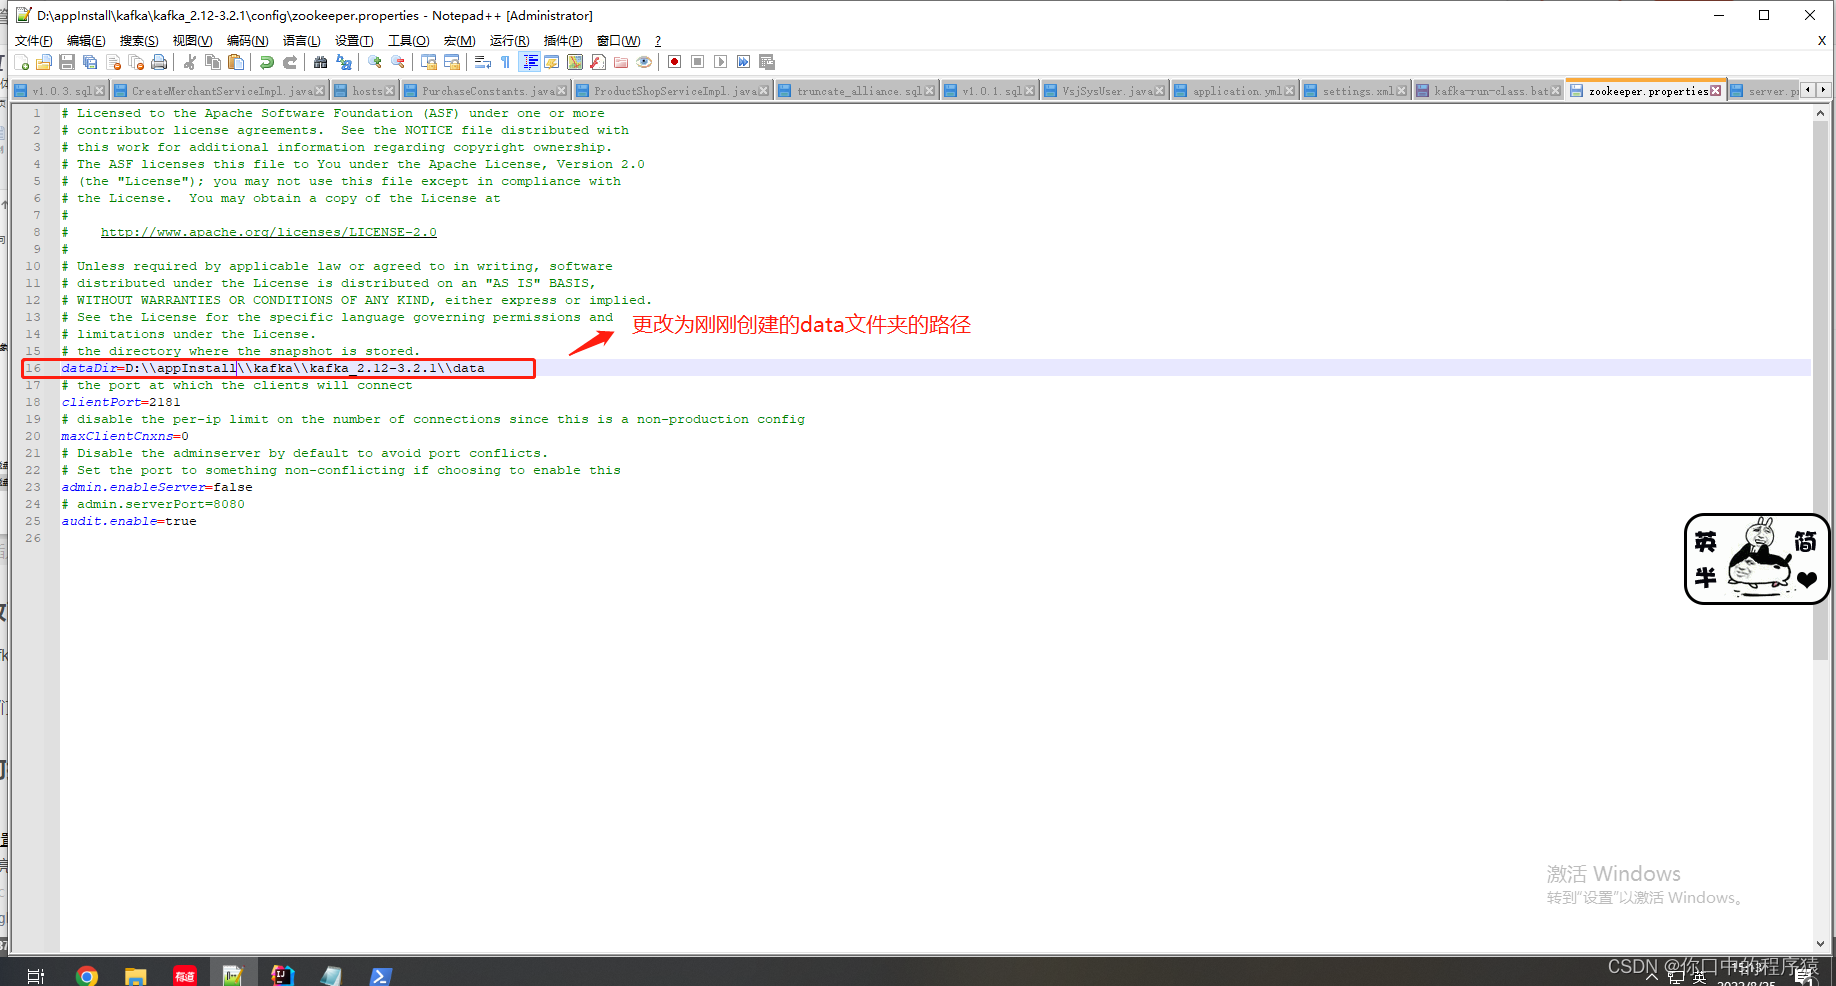The image size is (1836, 986).
Task: Toggle monitoring eye icon
Action: (644, 62)
